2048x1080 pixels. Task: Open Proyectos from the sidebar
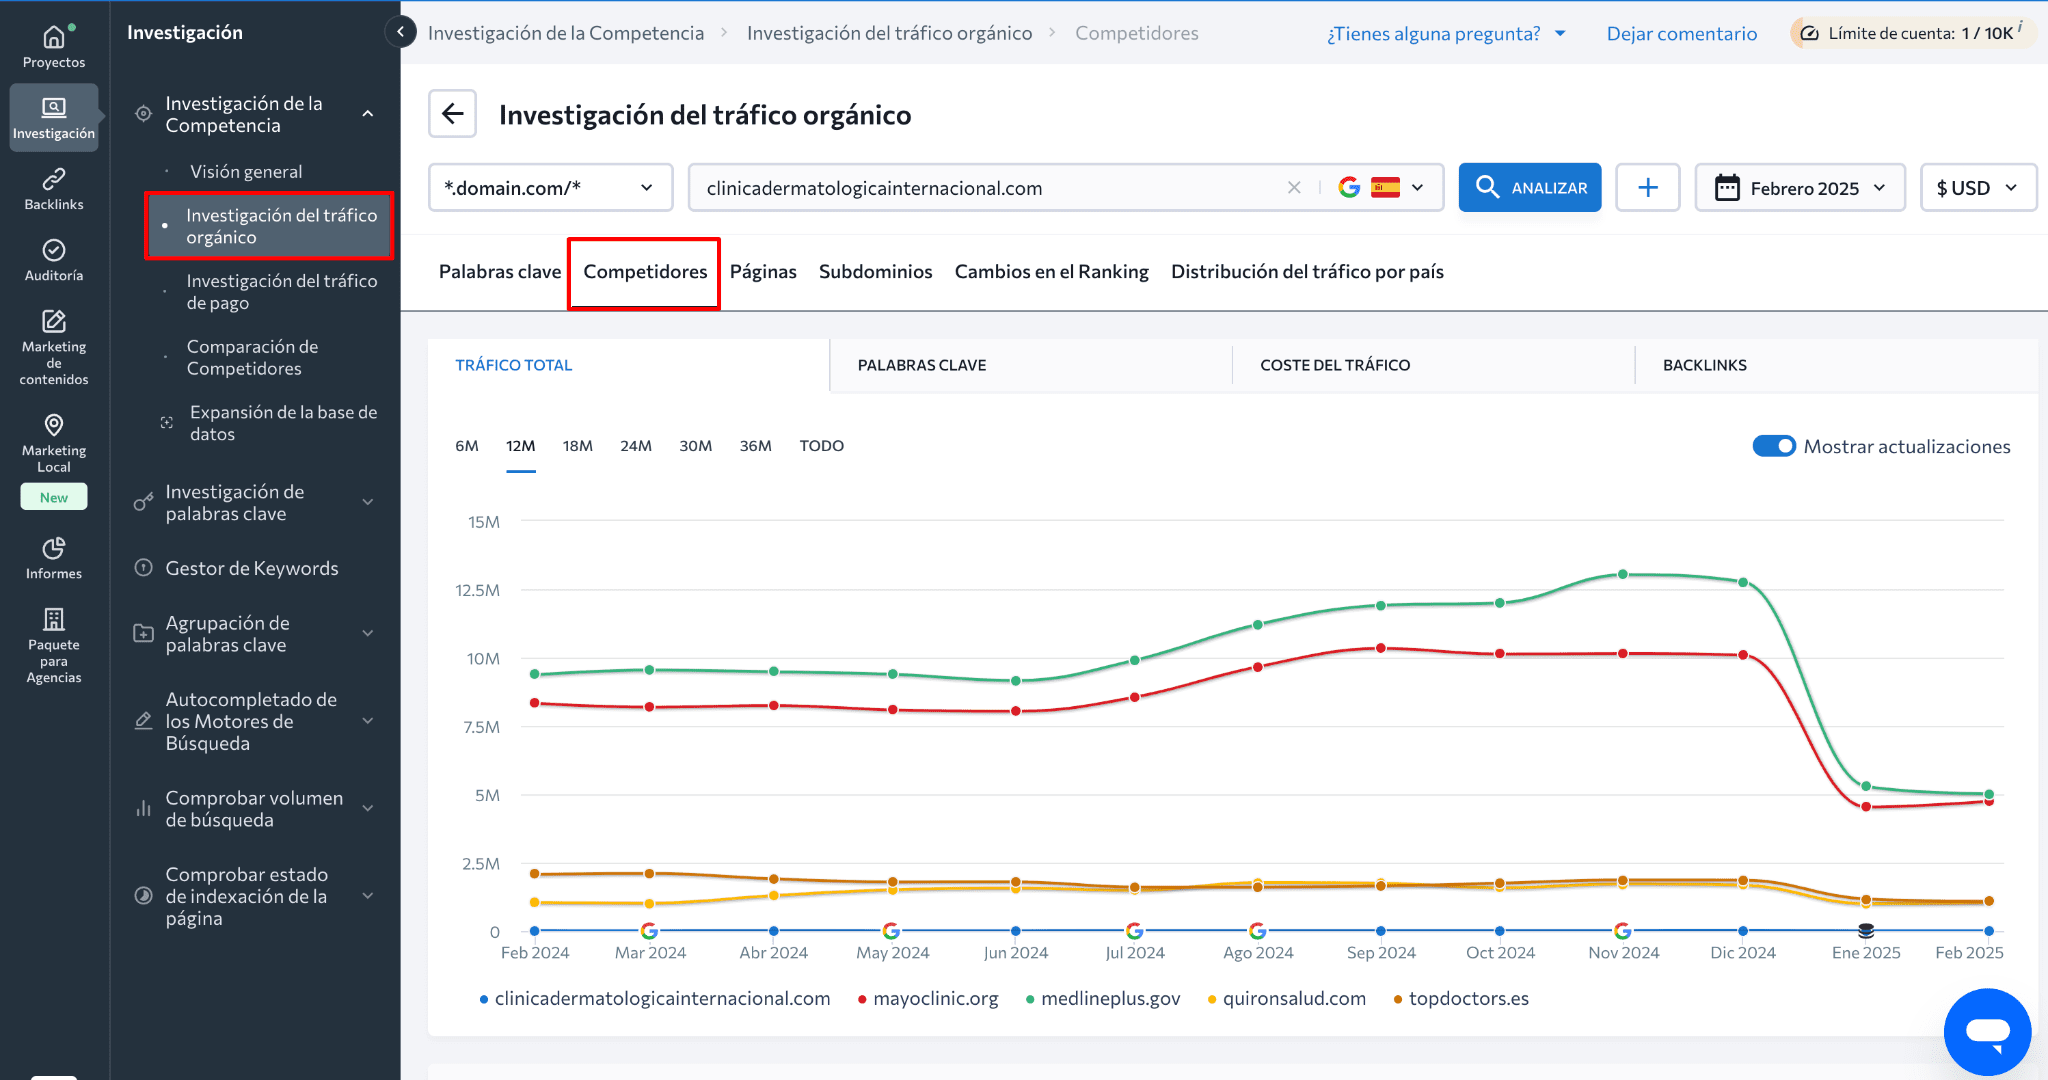pyautogui.click(x=54, y=46)
